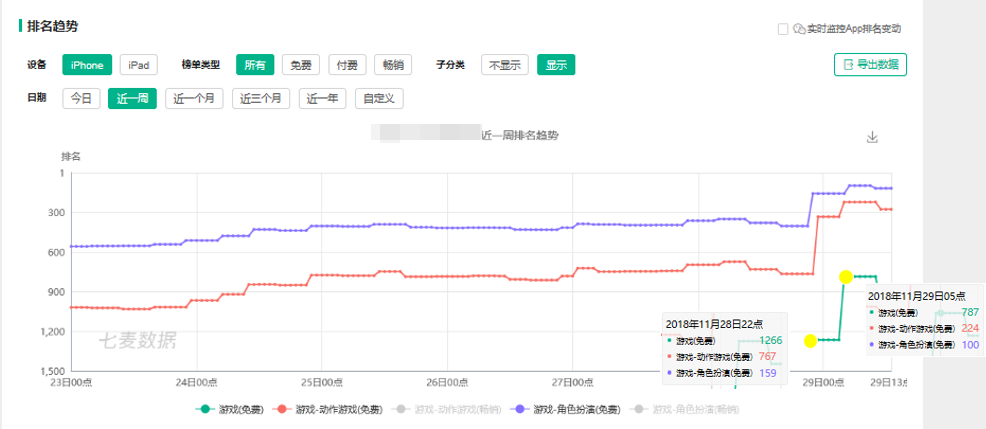Choose 近三个月 date range
986x429 pixels.
261,98
